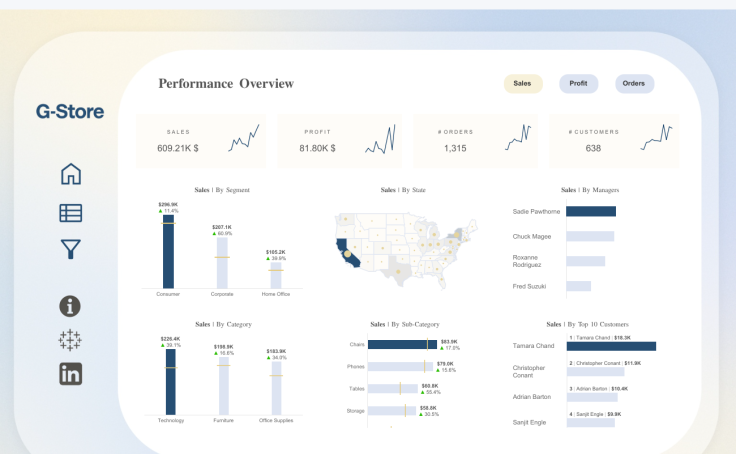Select the Sales tab button
This screenshot has height=454, width=736.
(522, 84)
